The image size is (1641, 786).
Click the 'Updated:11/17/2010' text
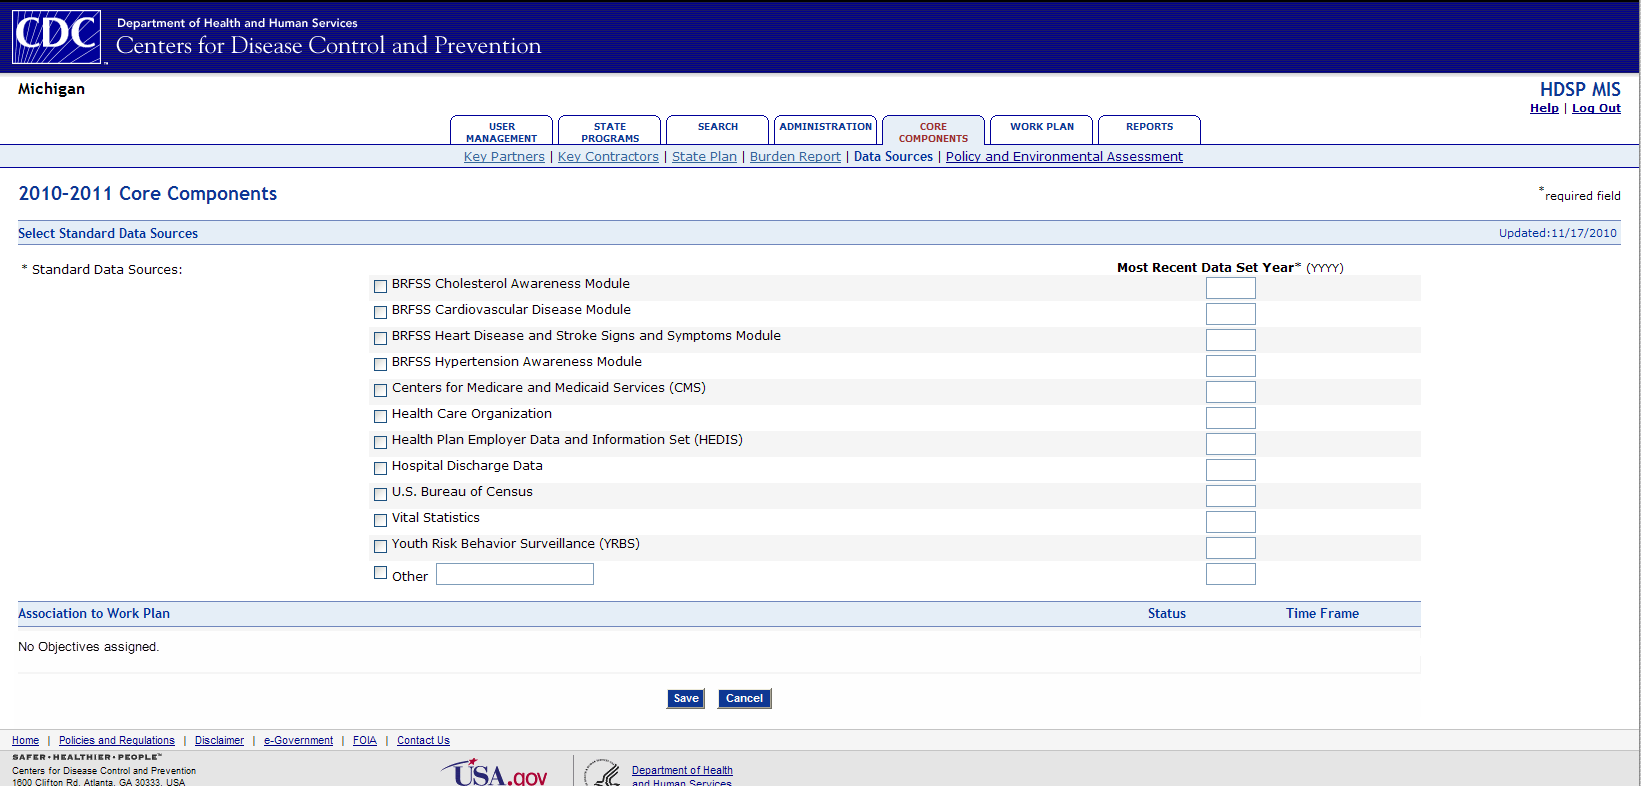click(x=1558, y=233)
